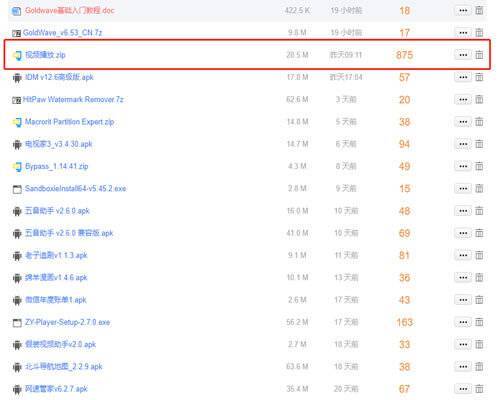500x400 pixels.
Task: Delete the HitPaw Watermark Remover.7z file
Action: 479,99
